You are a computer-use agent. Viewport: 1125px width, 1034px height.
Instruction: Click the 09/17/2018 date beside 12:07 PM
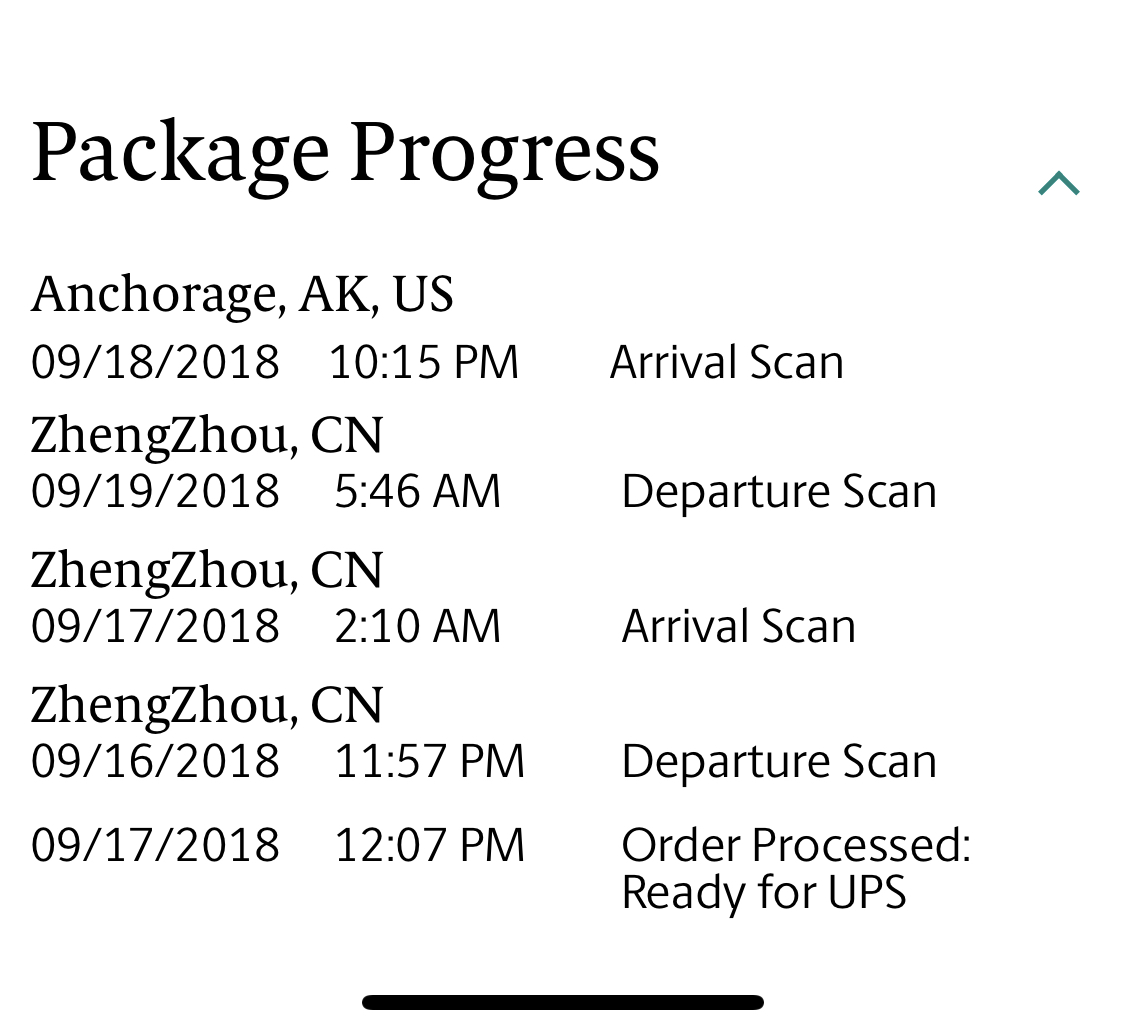(155, 845)
